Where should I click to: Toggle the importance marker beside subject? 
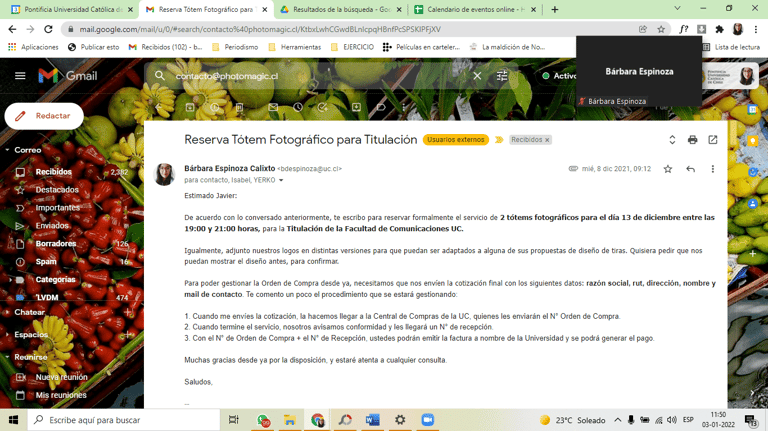coord(499,140)
